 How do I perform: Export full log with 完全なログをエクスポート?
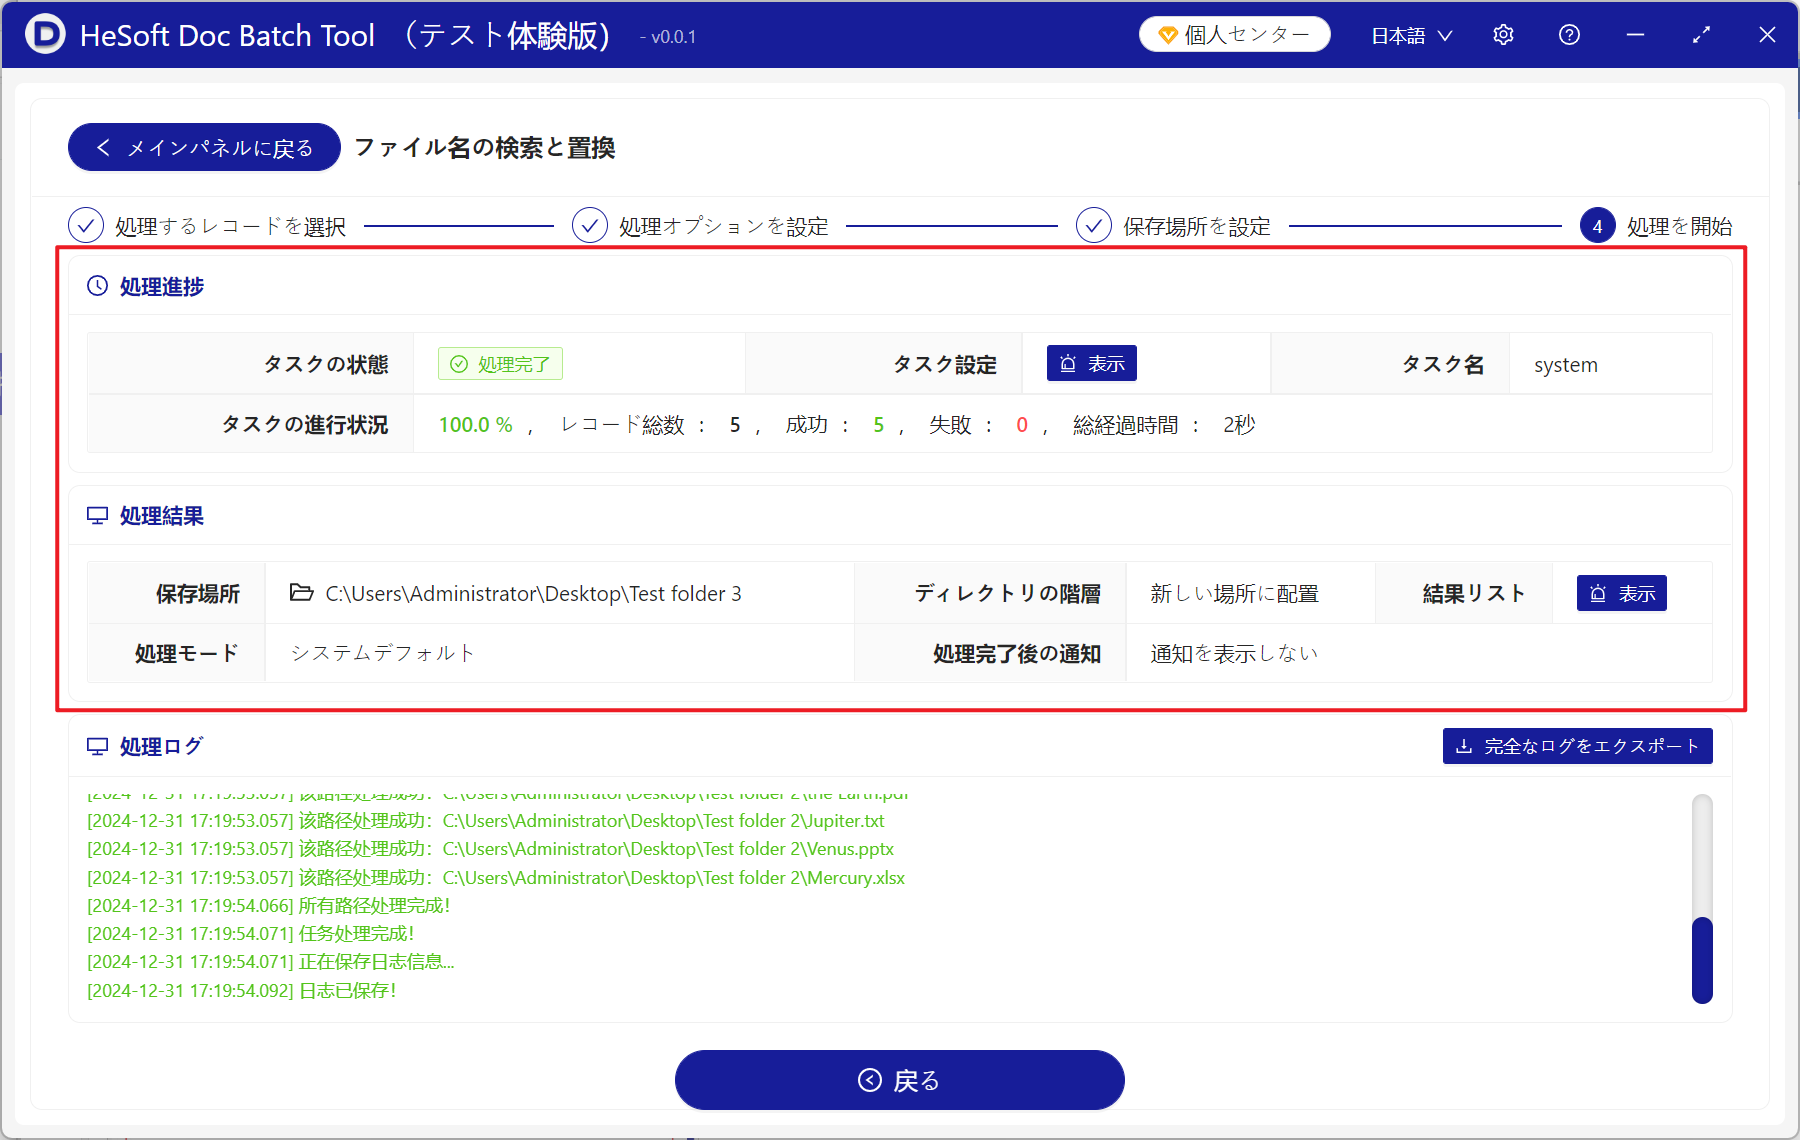(x=1577, y=746)
